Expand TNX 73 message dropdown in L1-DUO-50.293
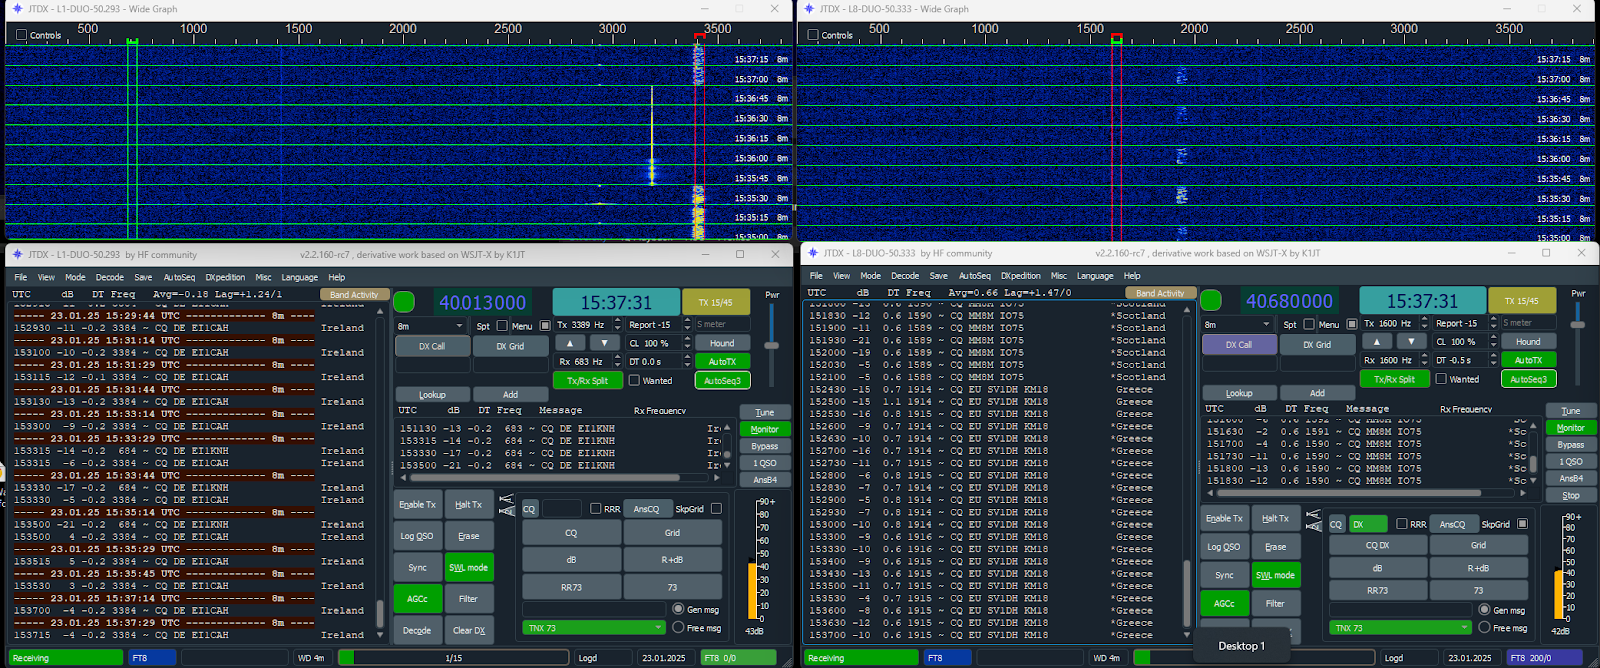The height and width of the screenshot is (668, 1600). pos(594,628)
